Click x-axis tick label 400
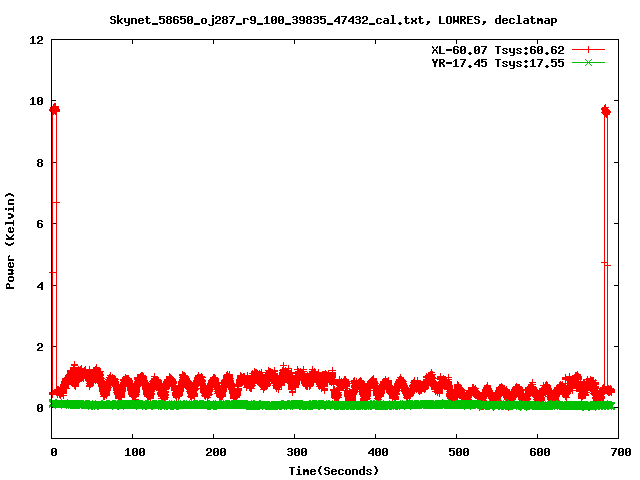The image size is (640, 480). [x=378, y=452]
